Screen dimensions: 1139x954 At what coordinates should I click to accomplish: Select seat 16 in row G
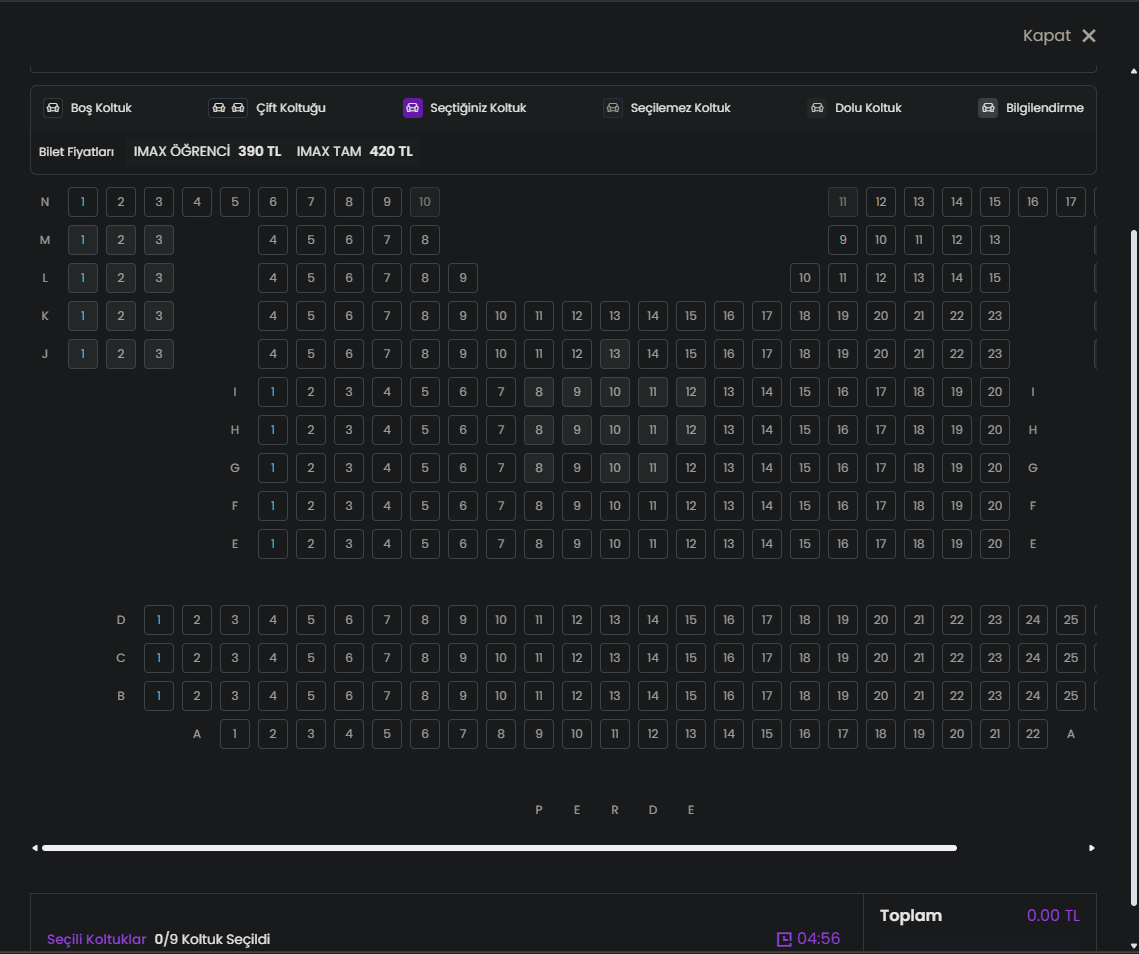pos(843,468)
